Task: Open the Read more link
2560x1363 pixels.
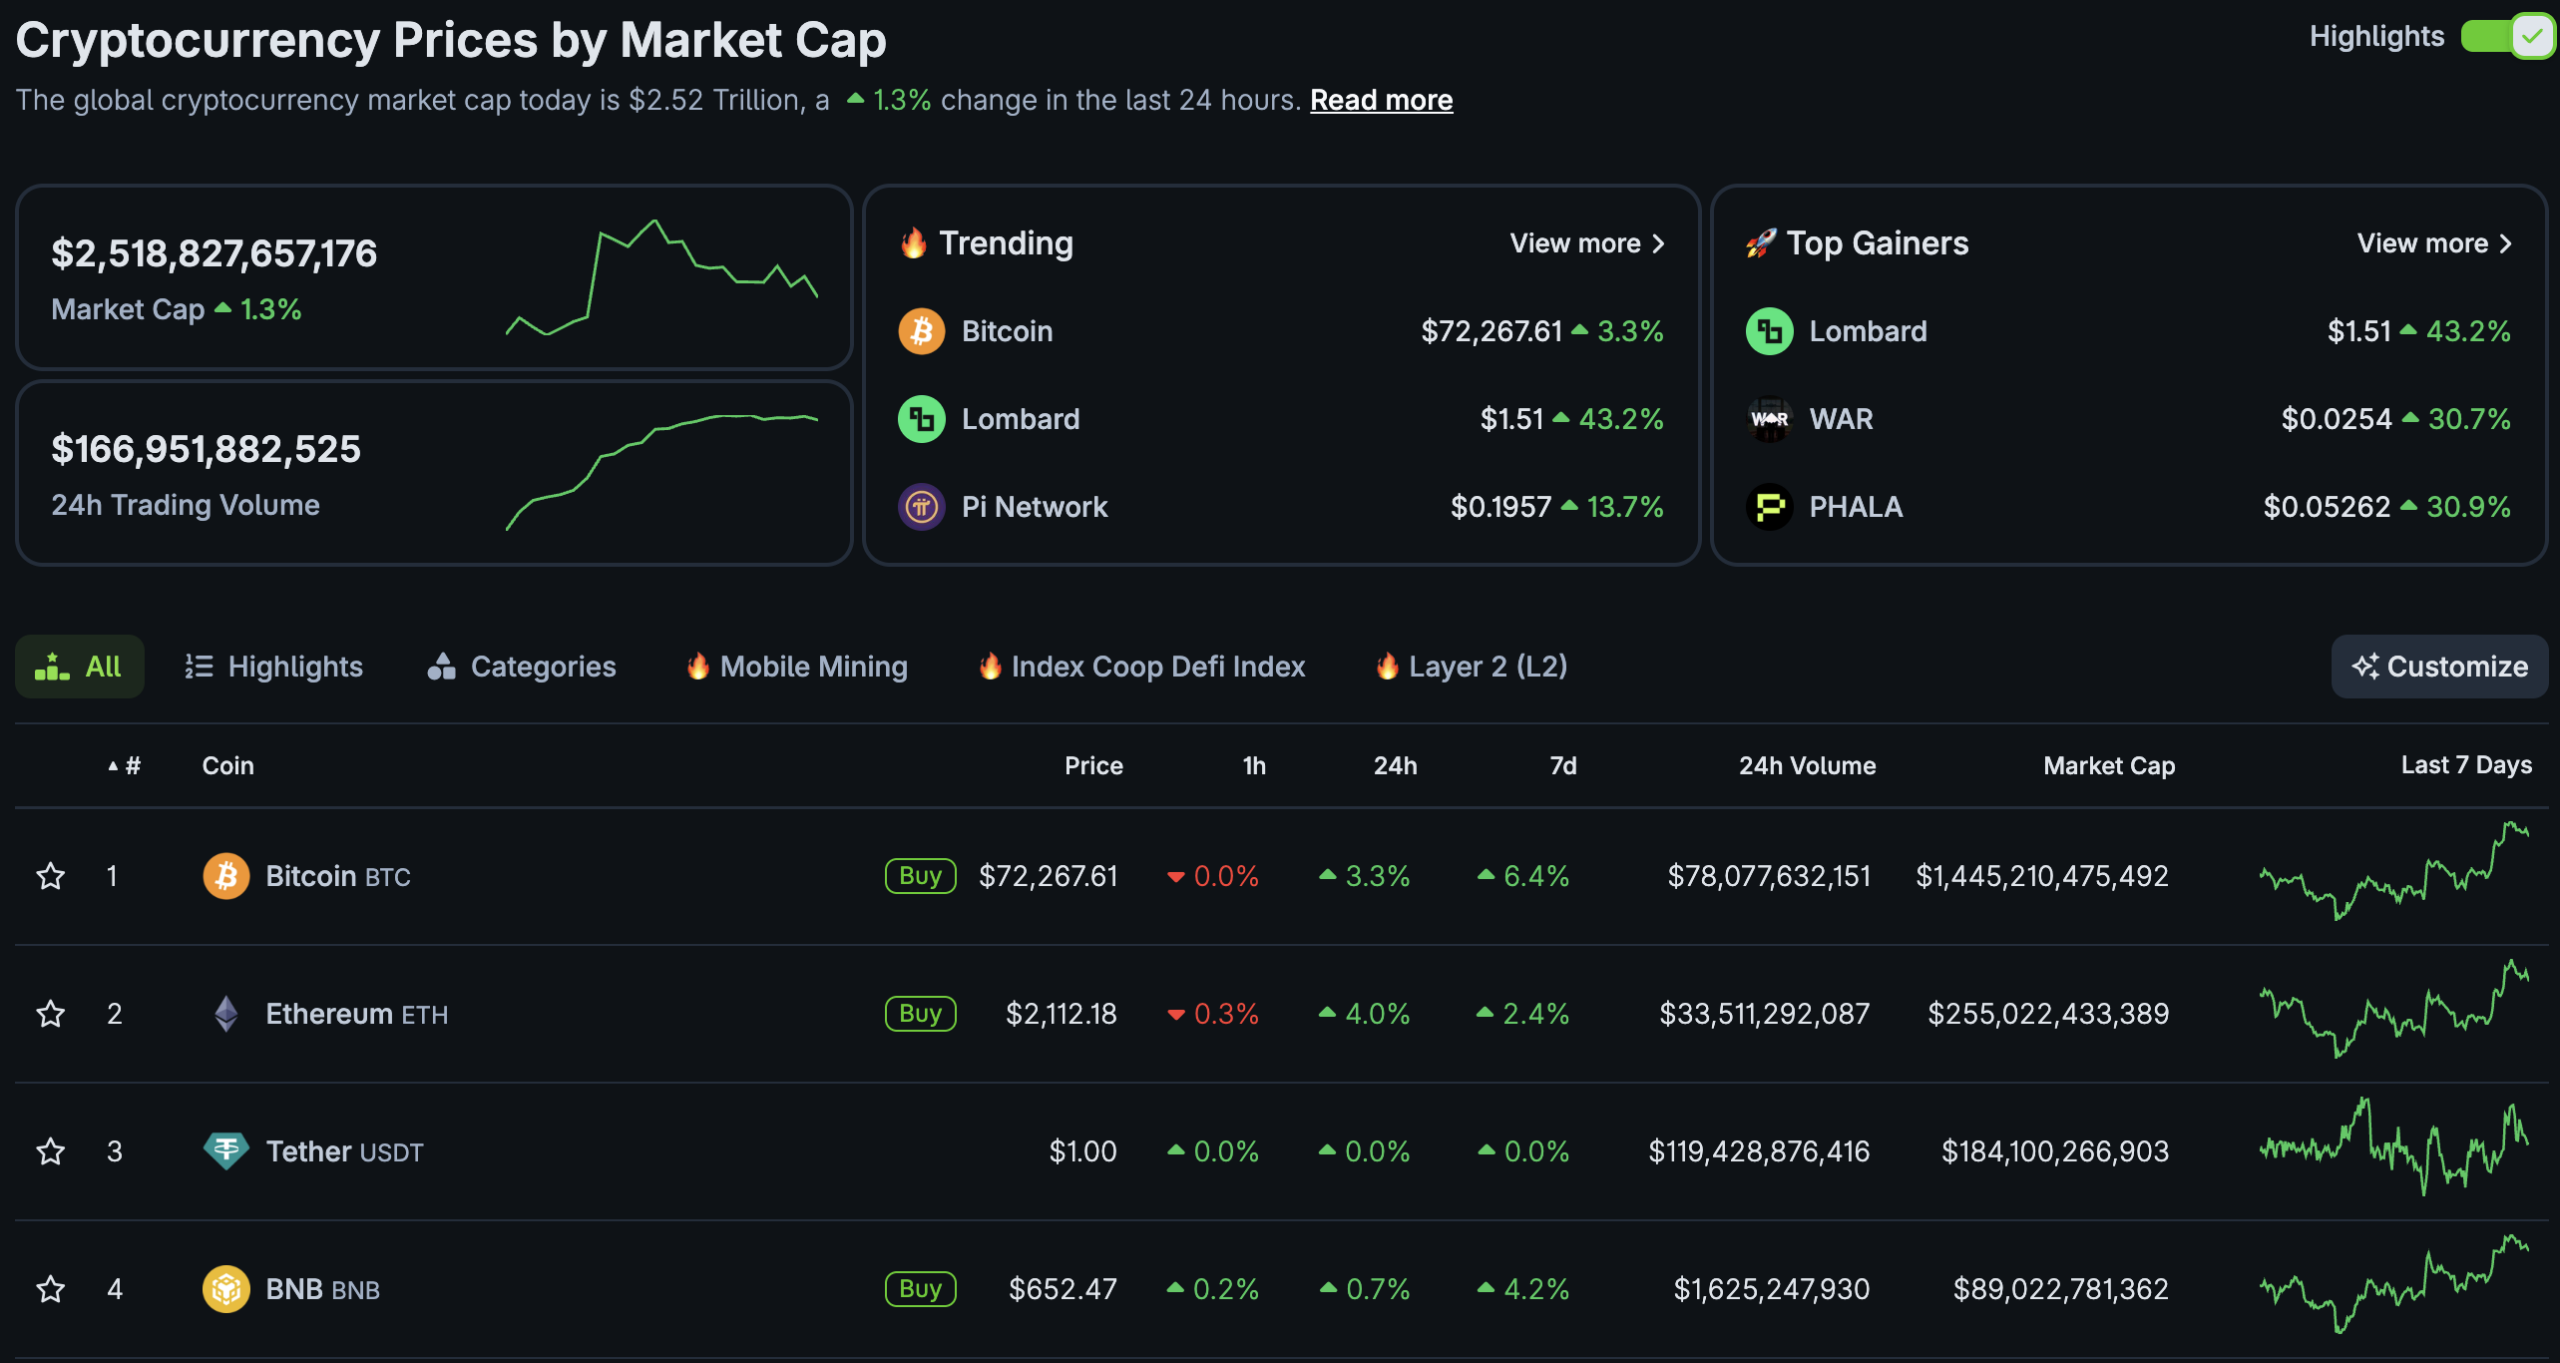Action: pos(1381,100)
